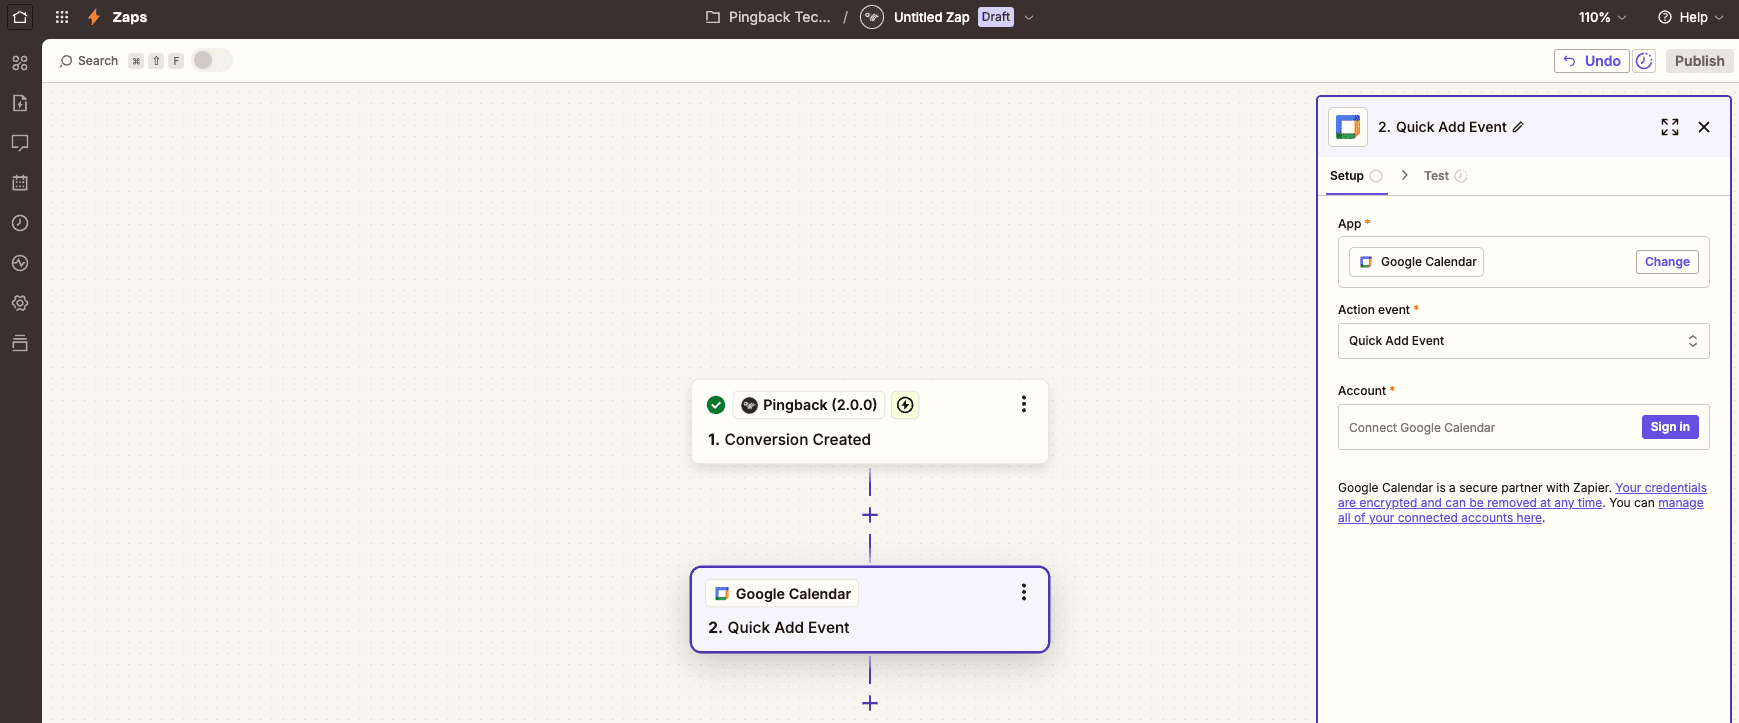This screenshot has width=1739, height=723.
Task: Click the search magnifier icon
Action: (x=66, y=61)
